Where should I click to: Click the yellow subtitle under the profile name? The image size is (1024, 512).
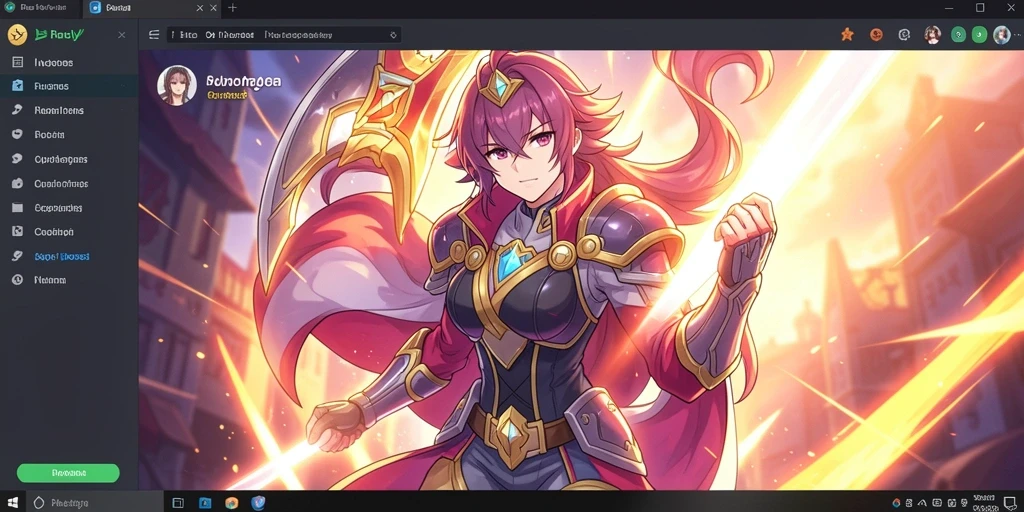227,95
